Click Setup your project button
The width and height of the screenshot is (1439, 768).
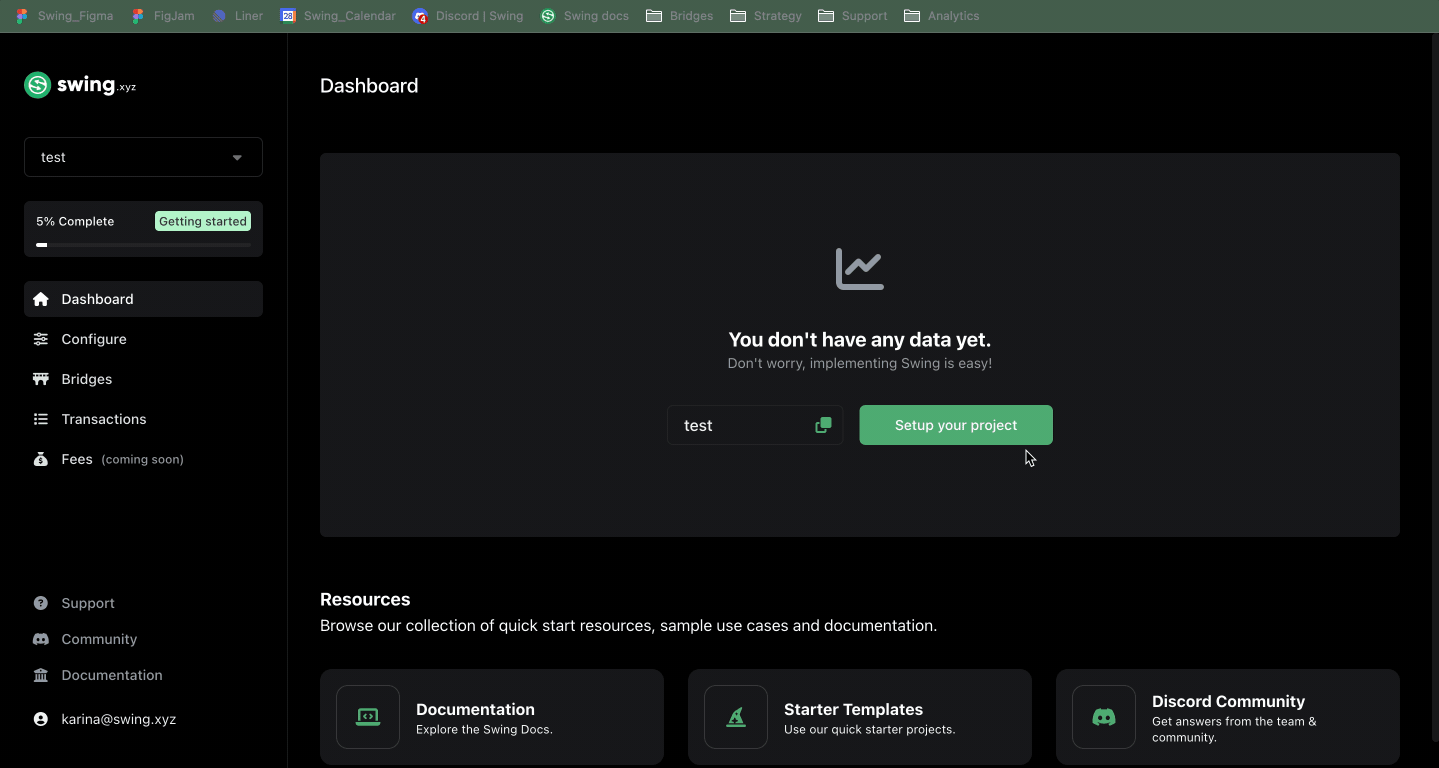(955, 425)
